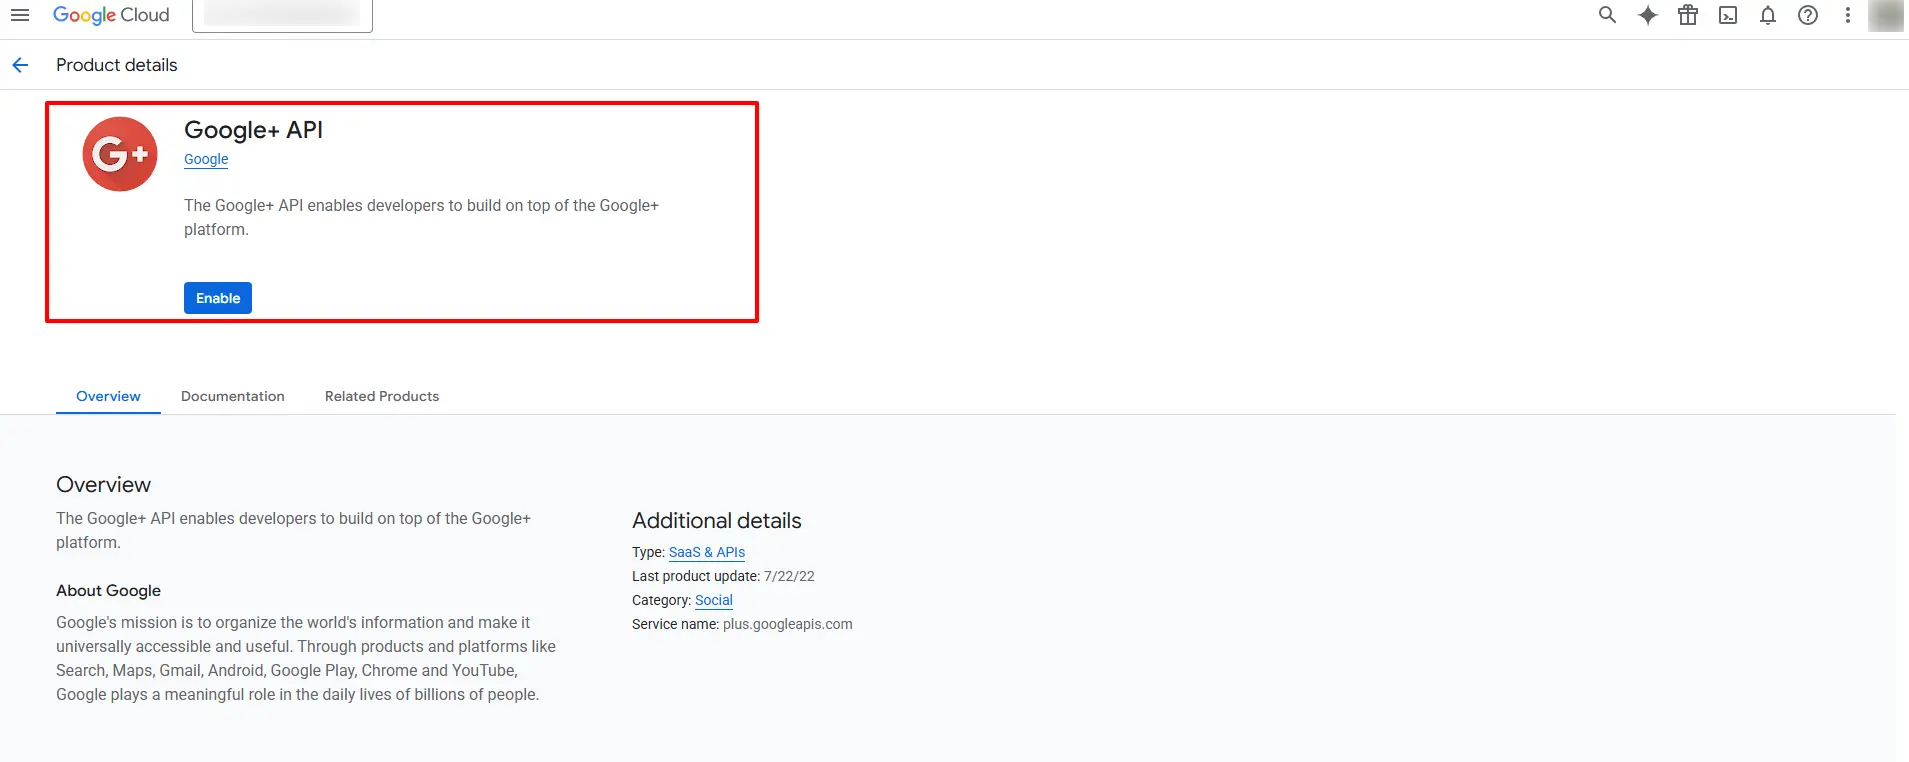1909x762 pixels.
Task: Go back with the arrow icon
Action: (x=20, y=65)
